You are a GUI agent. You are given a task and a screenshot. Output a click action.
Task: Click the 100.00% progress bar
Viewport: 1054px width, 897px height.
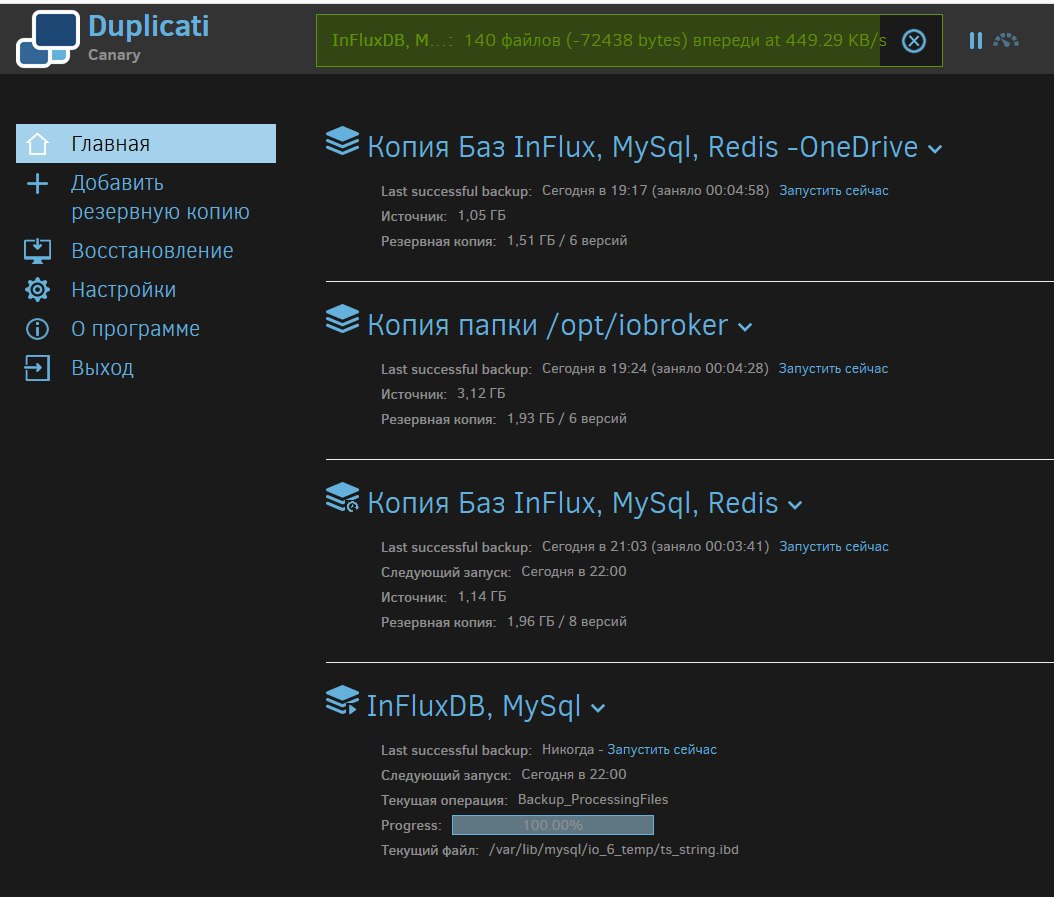click(553, 825)
